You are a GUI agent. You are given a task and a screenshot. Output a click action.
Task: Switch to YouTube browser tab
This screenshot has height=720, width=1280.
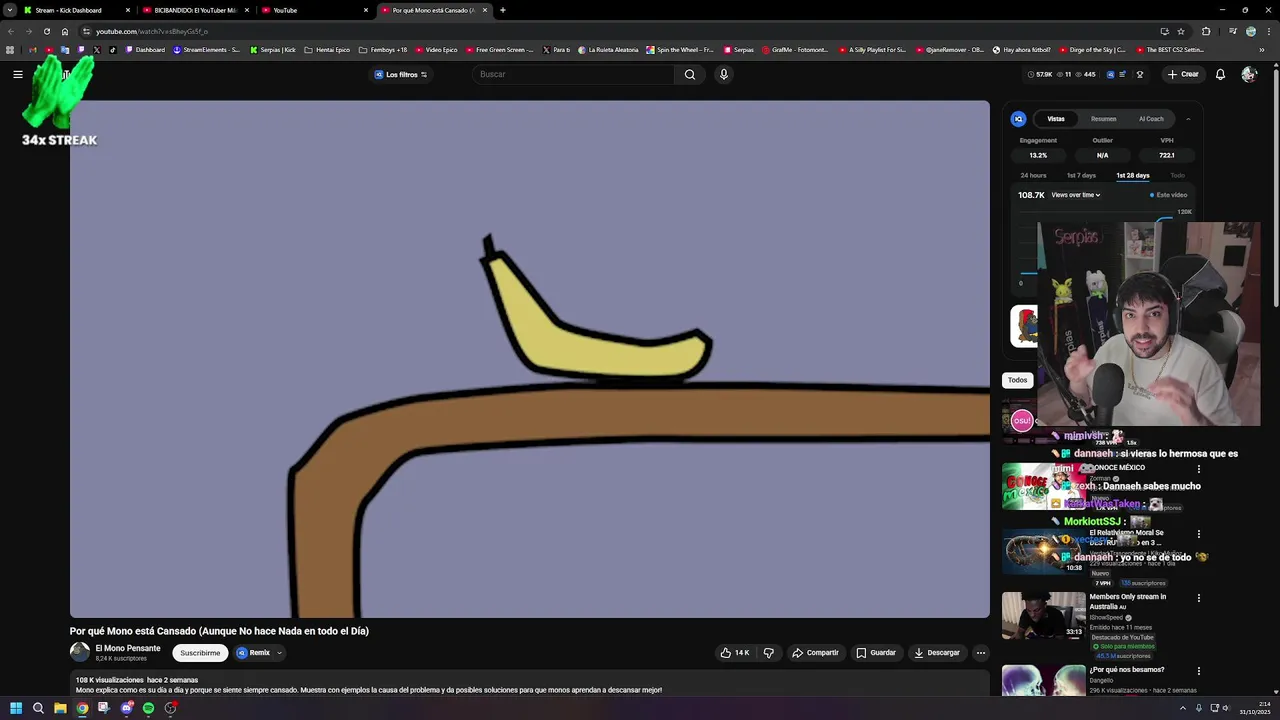click(x=315, y=10)
